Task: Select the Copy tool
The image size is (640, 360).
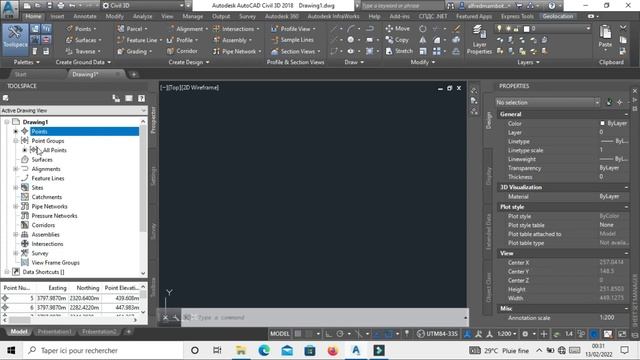Action: tap(397, 40)
